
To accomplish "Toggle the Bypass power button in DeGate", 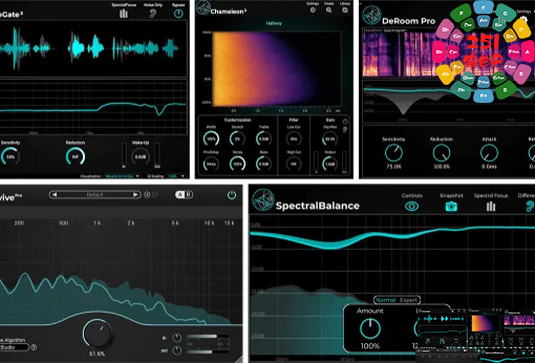I will (x=178, y=13).
